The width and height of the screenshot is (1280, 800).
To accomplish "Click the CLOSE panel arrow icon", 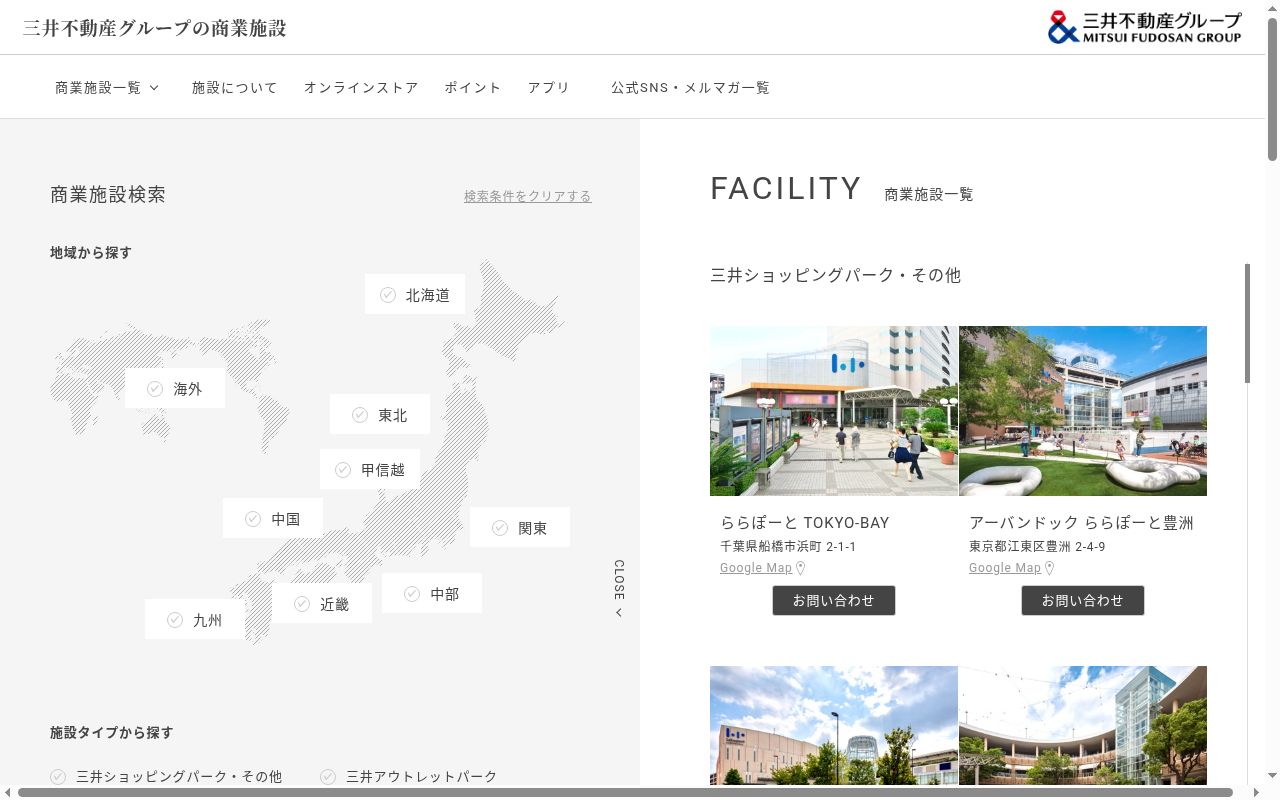I will coord(619,613).
